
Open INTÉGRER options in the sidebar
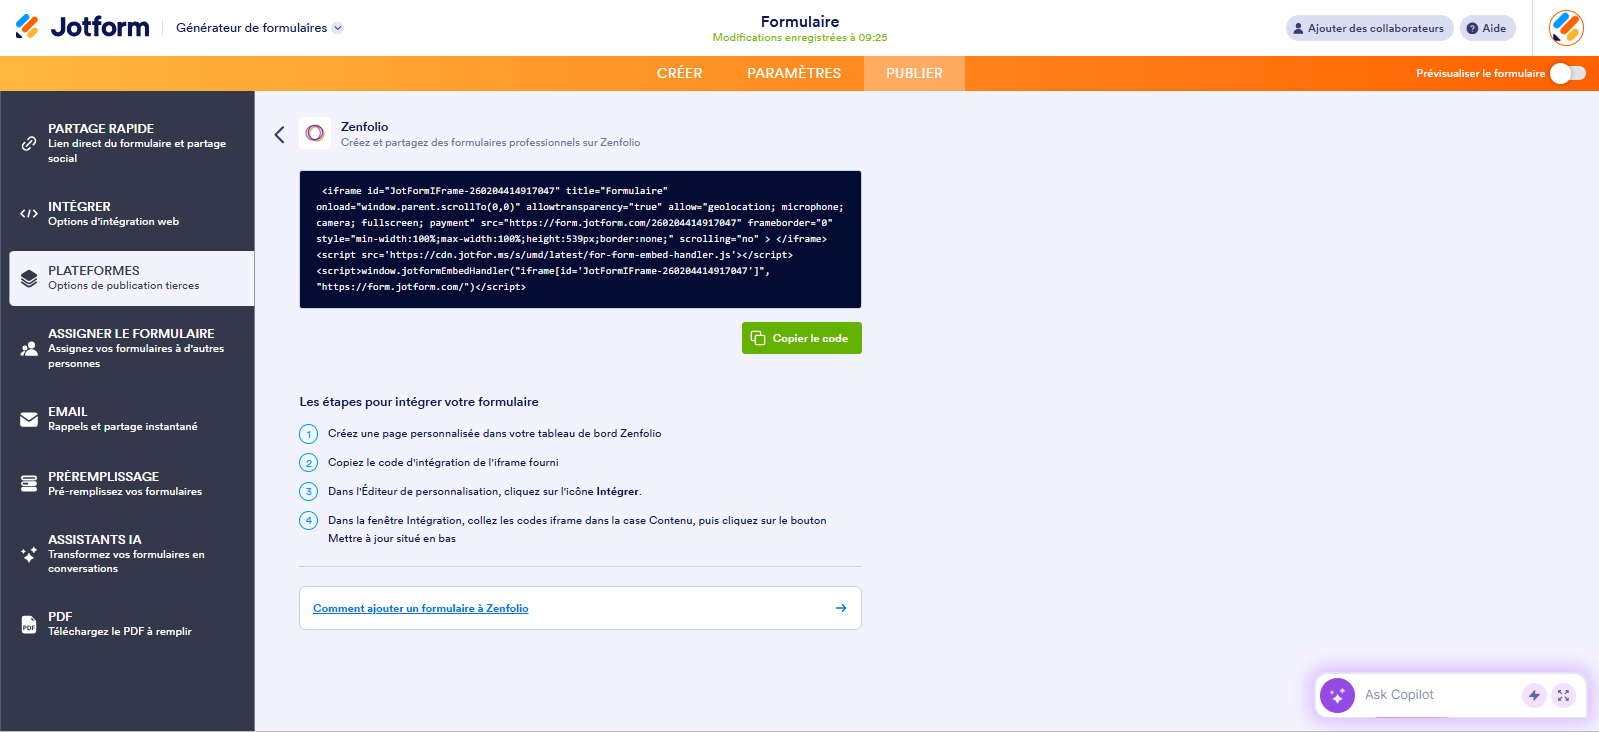pyautogui.click(x=132, y=214)
